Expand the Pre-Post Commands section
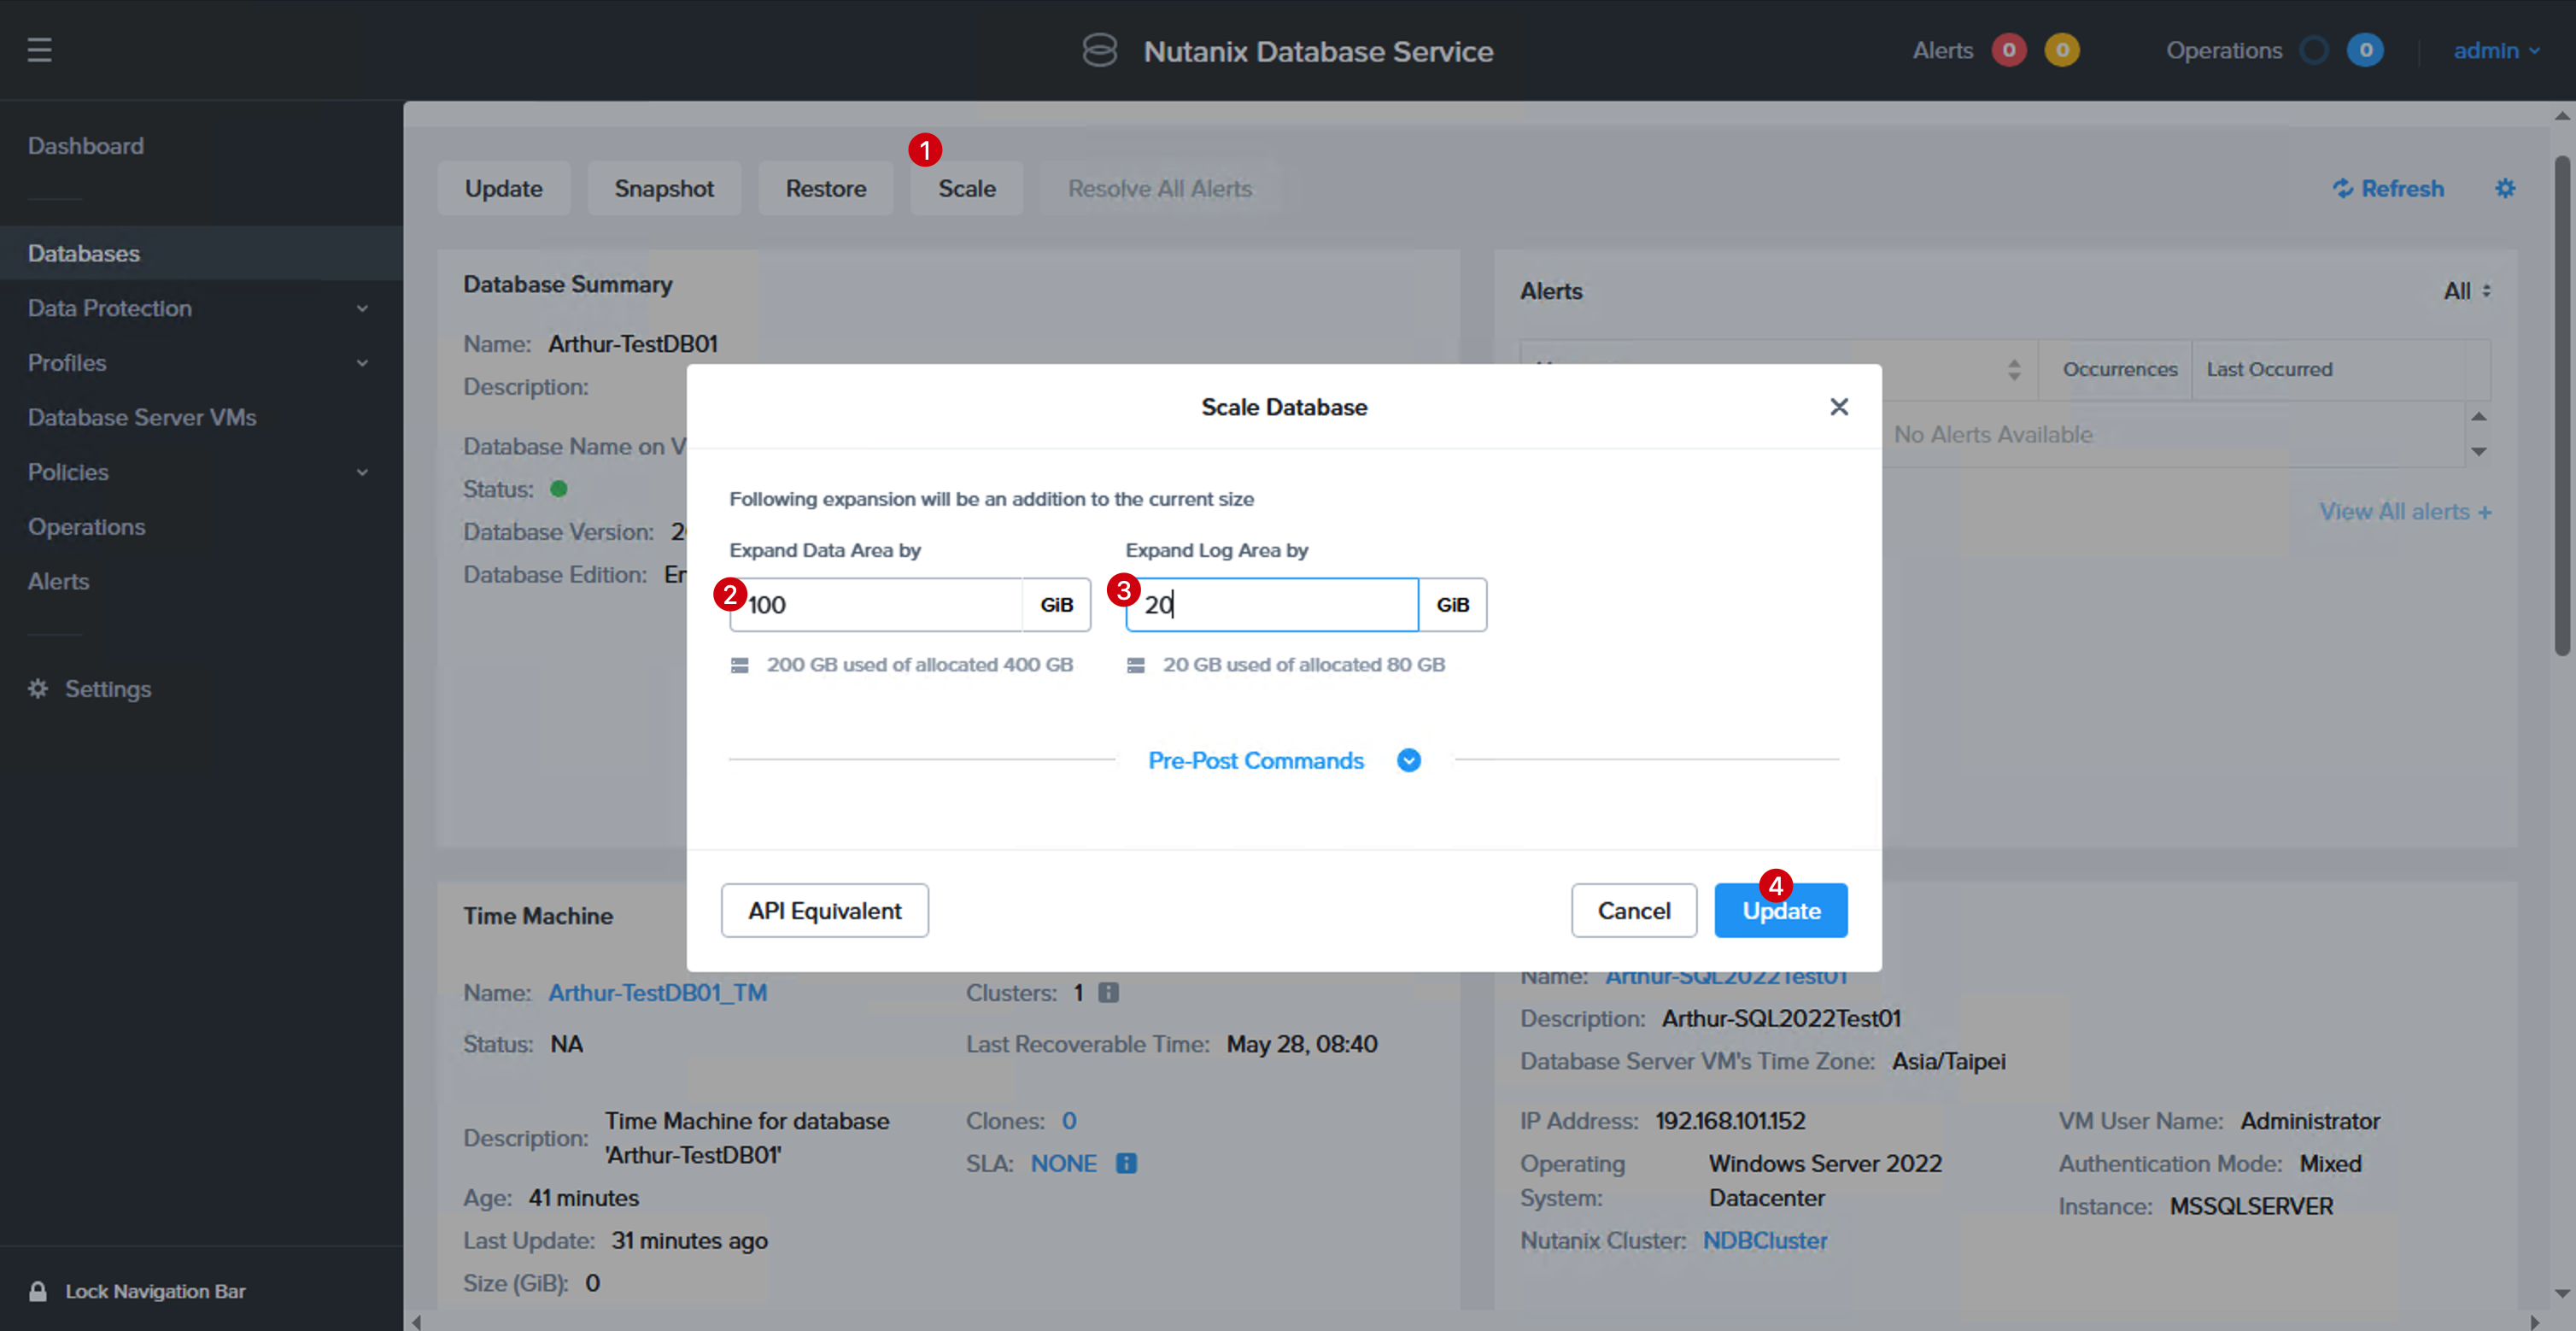 (1408, 760)
